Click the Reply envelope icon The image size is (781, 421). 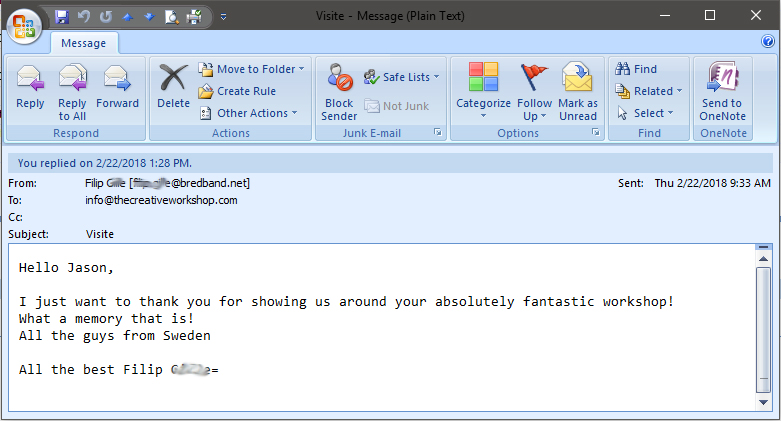click(30, 79)
